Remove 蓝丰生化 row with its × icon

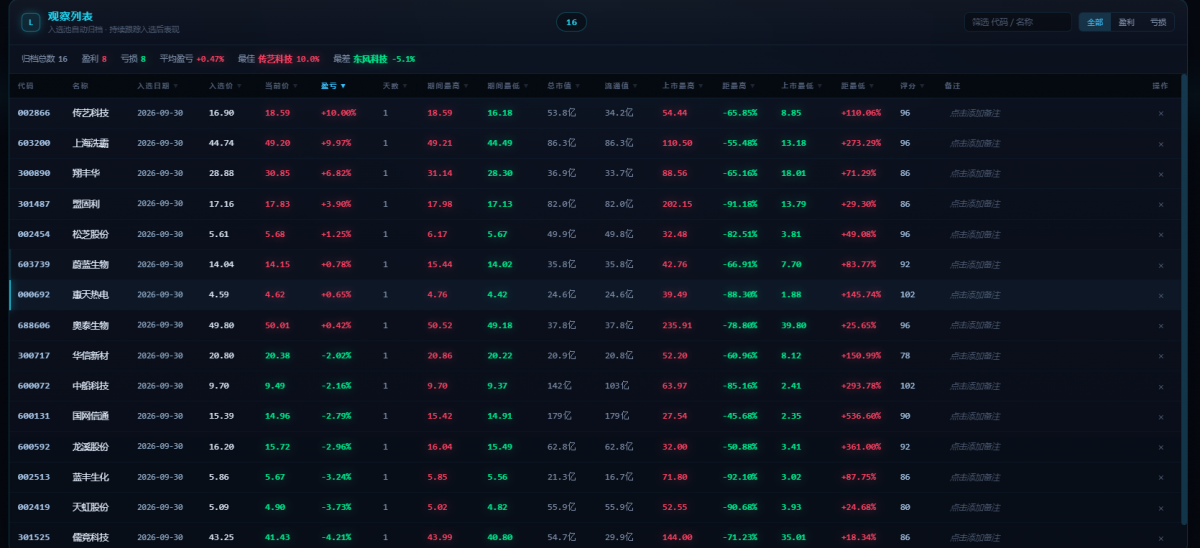pyautogui.click(x=1160, y=477)
